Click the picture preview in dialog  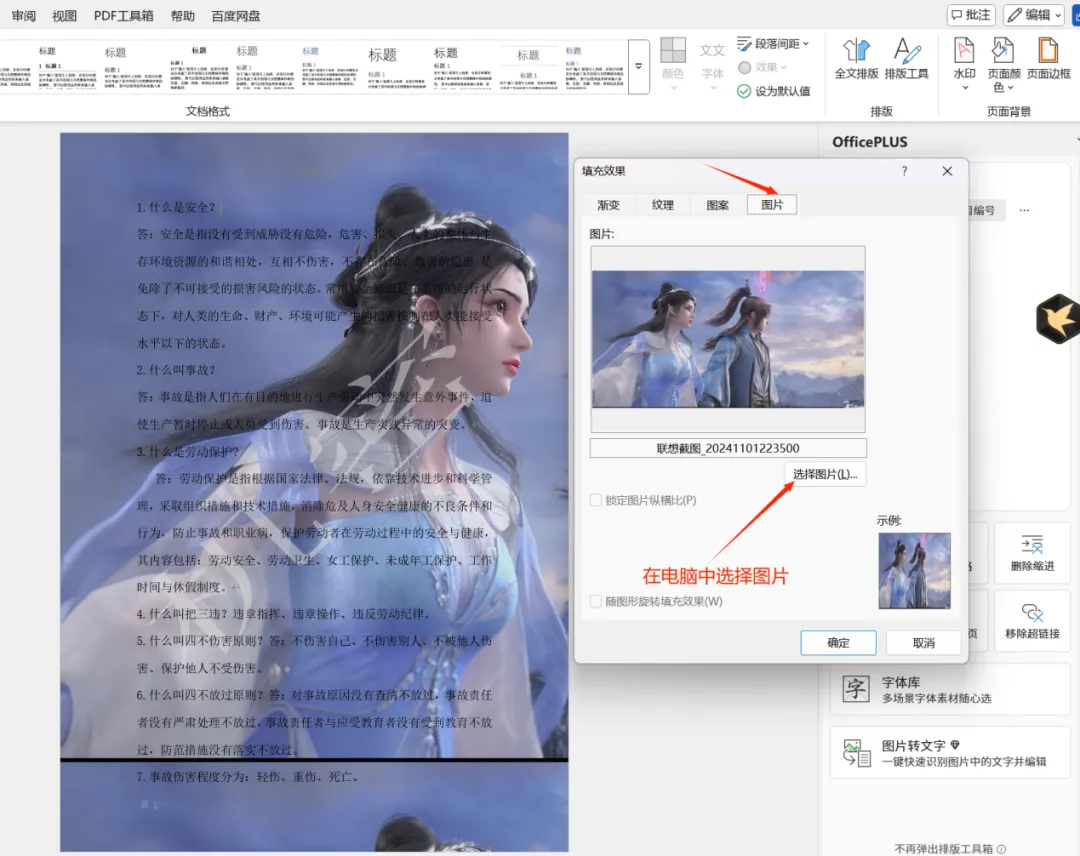[728, 339]
